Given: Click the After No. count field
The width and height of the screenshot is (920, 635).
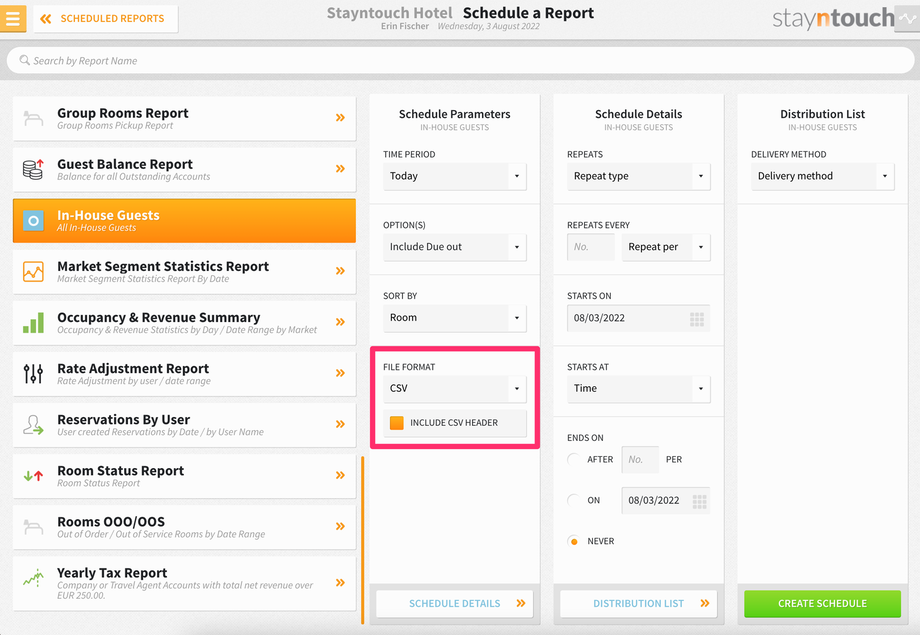Looking at the screenshot, I should point(640,460).
